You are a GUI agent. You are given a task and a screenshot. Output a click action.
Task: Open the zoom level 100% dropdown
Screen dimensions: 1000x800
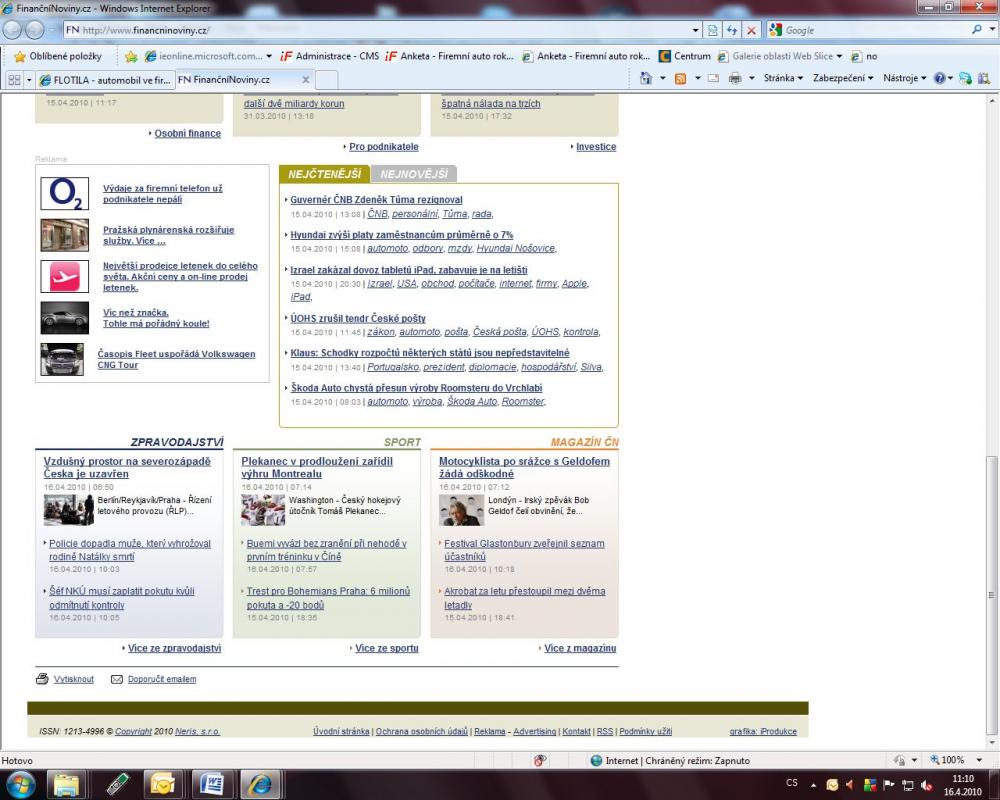(979, 760)
